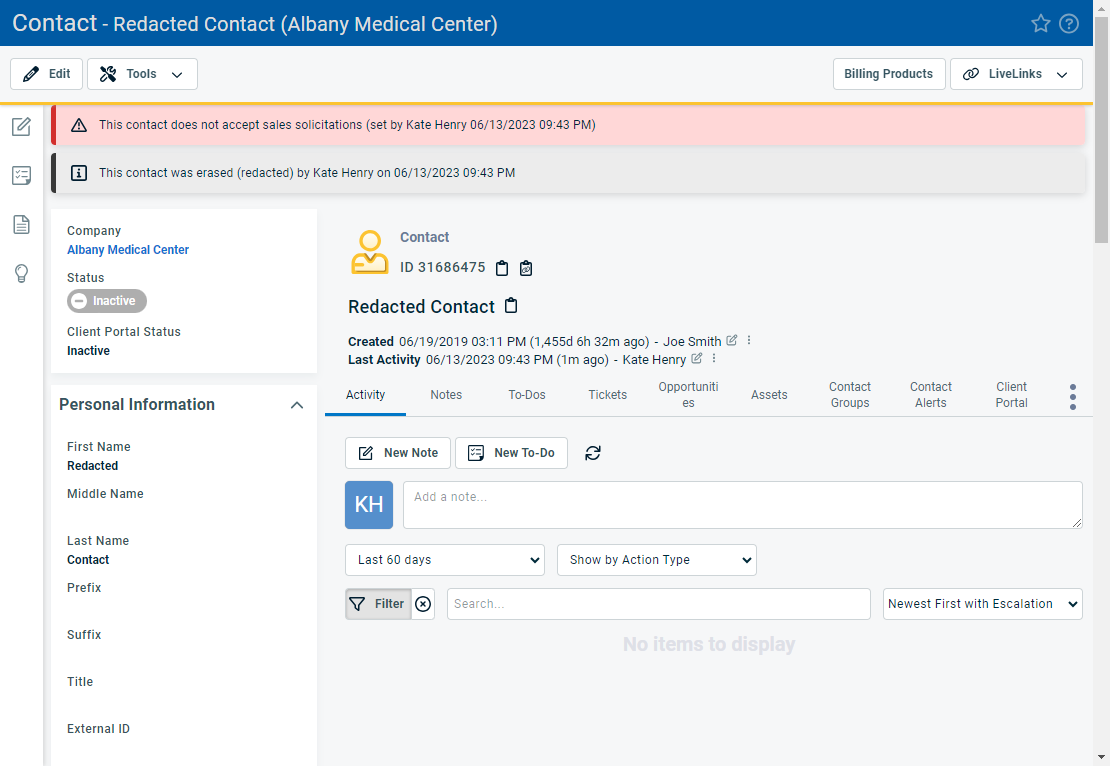Click the favorite star icon in title bar
The height and width of the screenshot is (766, 1110).
click(1040, 23)
